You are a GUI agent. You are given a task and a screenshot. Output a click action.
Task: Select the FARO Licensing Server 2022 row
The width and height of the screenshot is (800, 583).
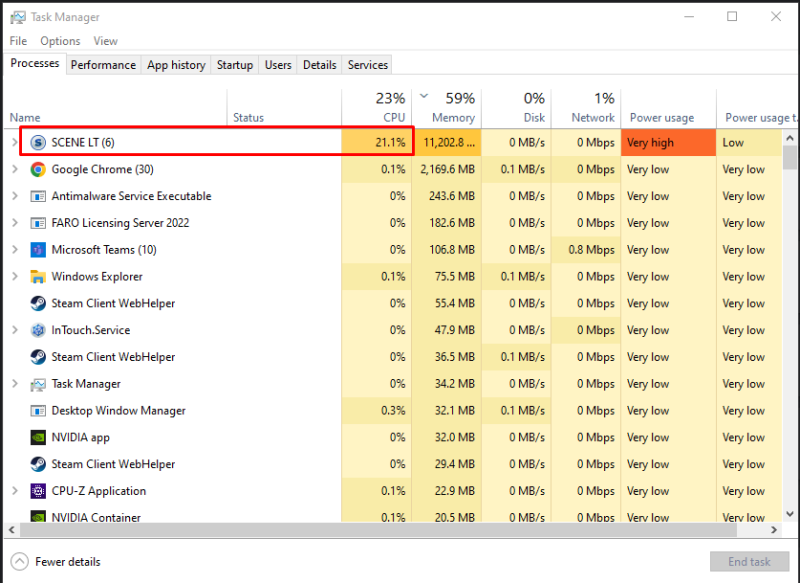point(120,223)
